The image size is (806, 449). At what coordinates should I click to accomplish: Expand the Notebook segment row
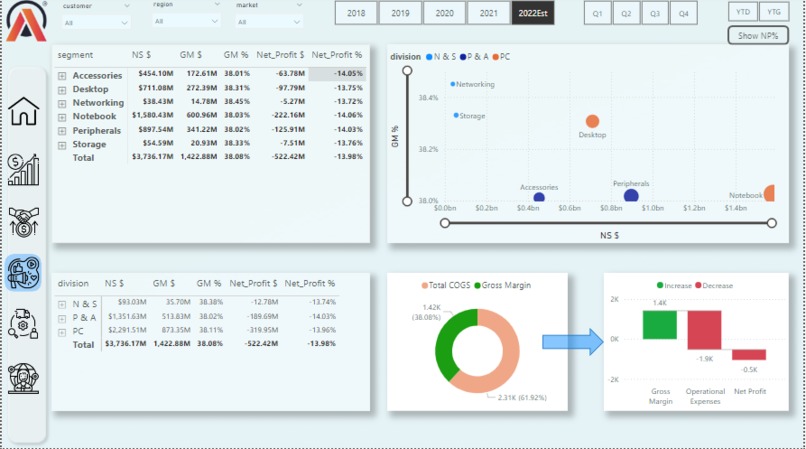[62, 117]
